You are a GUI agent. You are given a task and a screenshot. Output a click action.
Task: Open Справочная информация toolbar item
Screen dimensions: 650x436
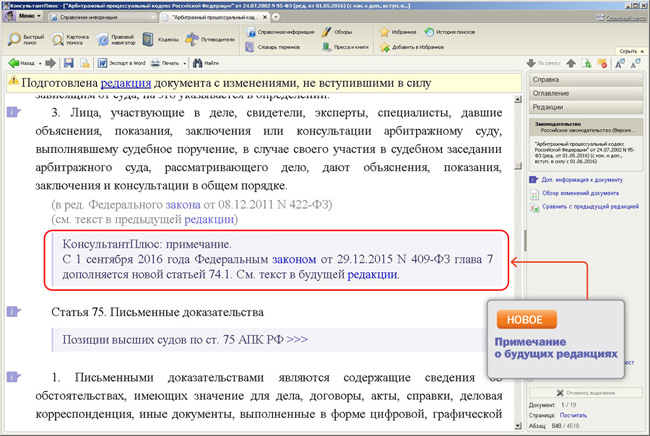click(x=280, y=32)
